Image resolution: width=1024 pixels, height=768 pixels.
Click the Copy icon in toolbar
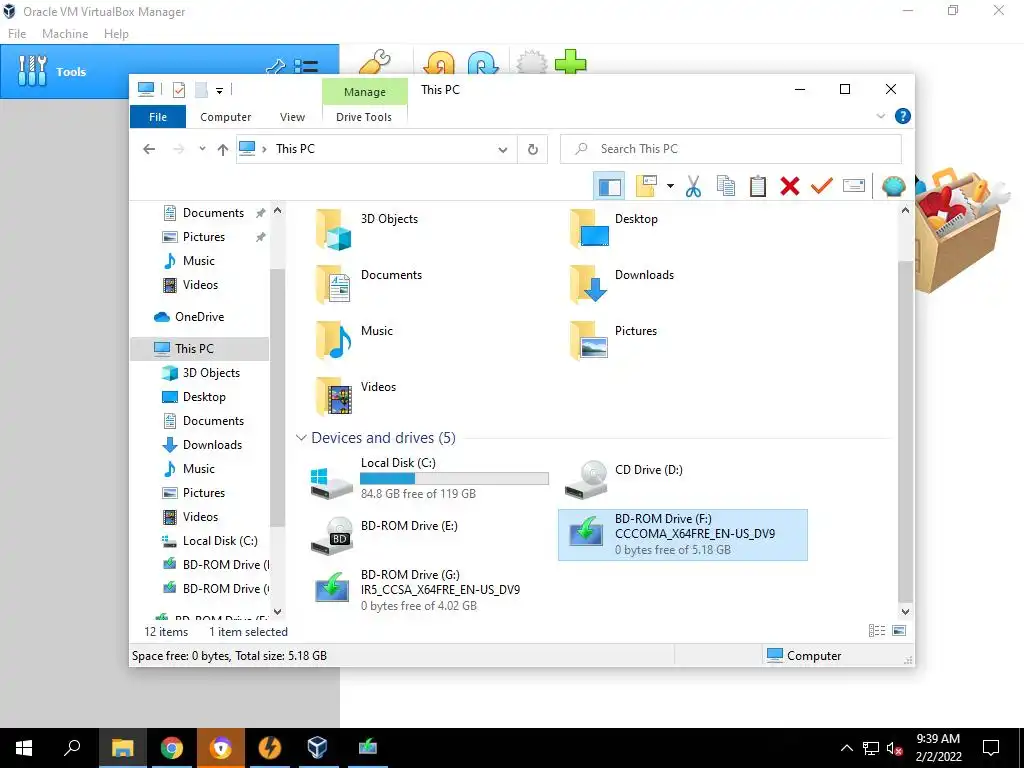coord(726,186)
